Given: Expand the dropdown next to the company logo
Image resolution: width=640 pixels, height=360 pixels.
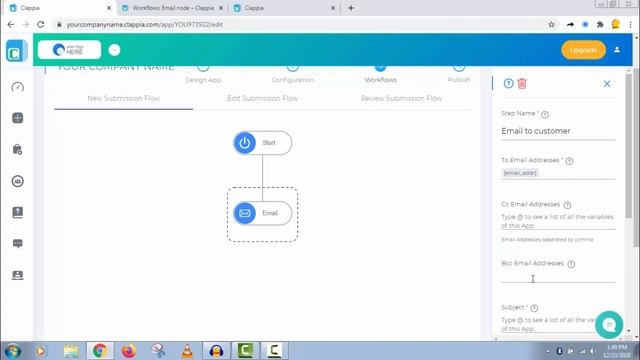Looking at the screenshot, I should coord(114,50).
